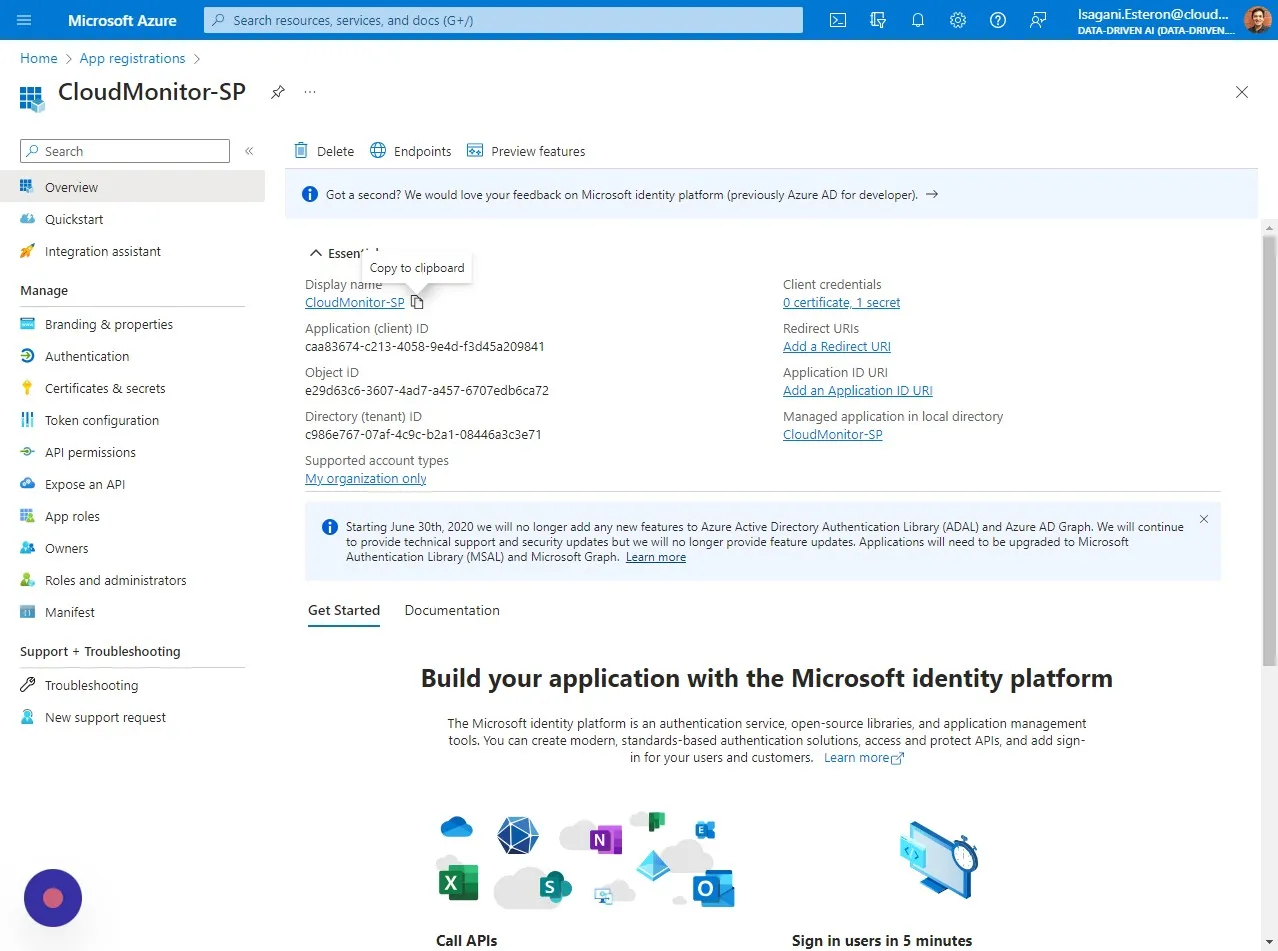Click the Home breadcrumb
The width and height of the screenshot is (1278, 951).
click(x=39, y=58)
